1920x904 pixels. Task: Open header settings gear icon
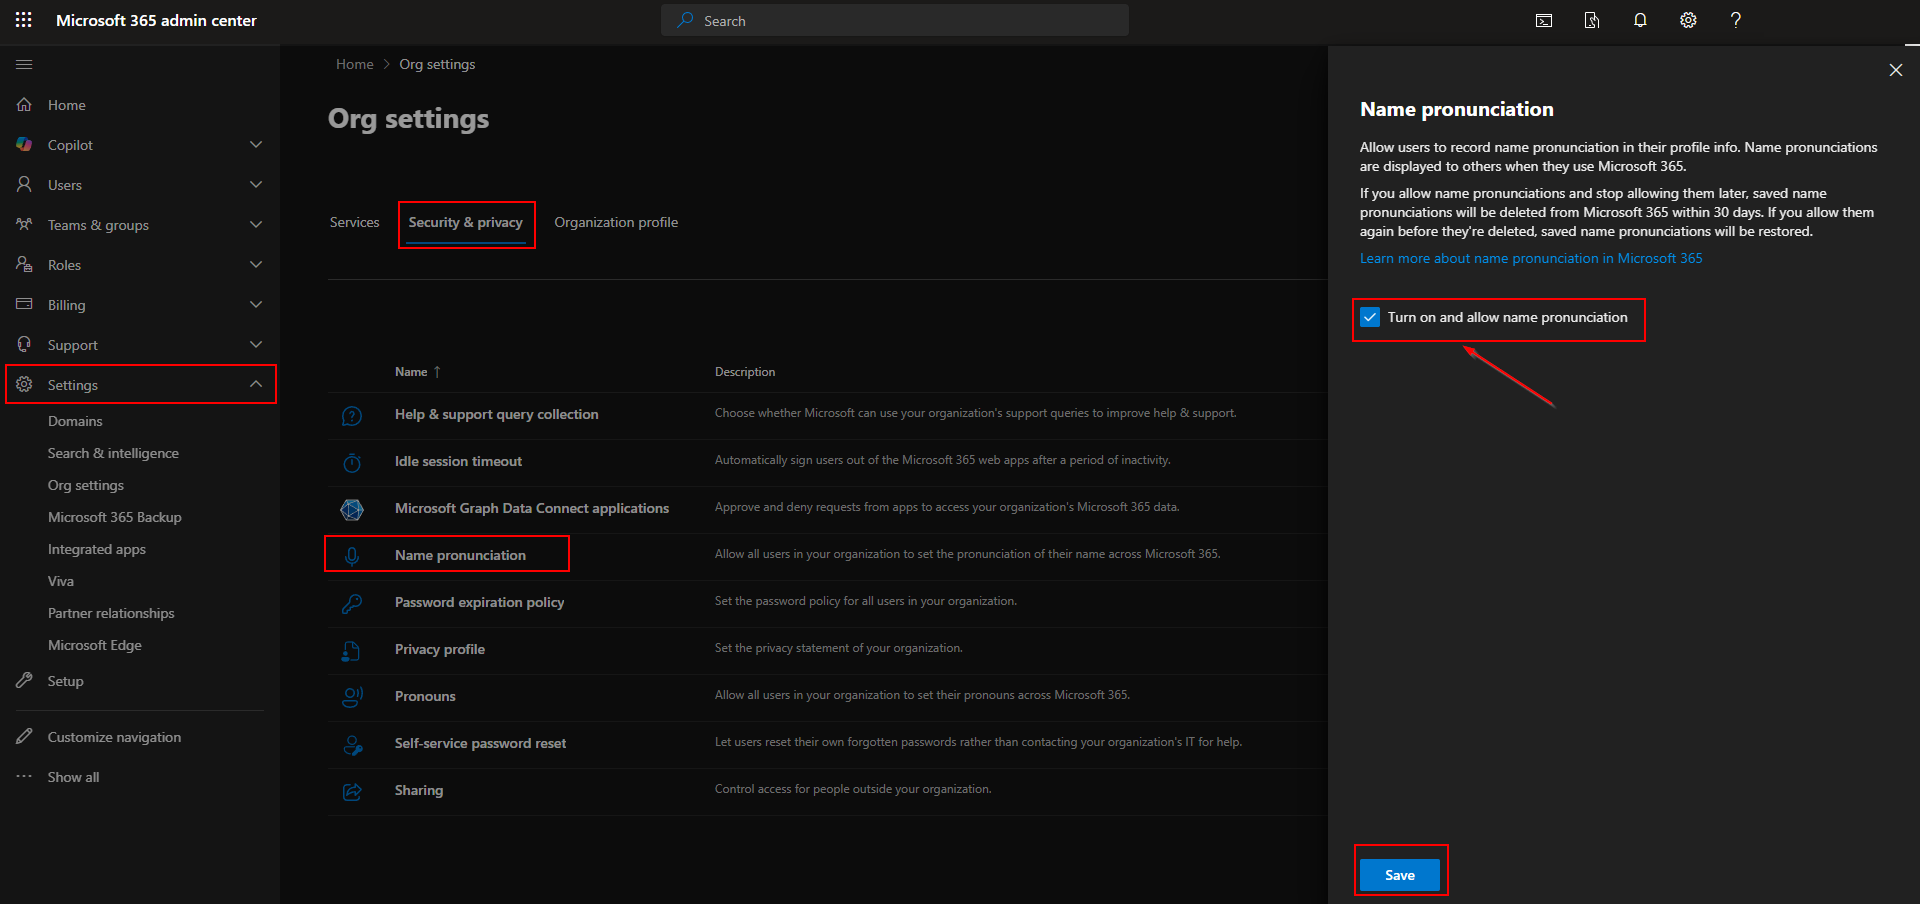point(1688,20)
